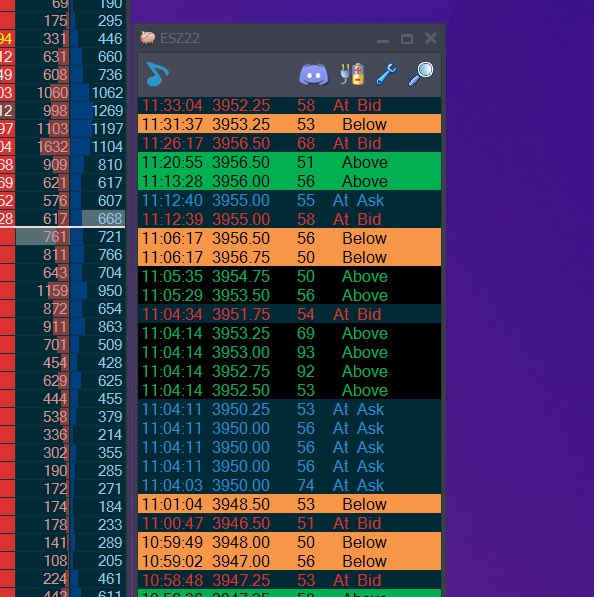Select the 10:58:48 3947.25 At Bid row

point(289,580)
